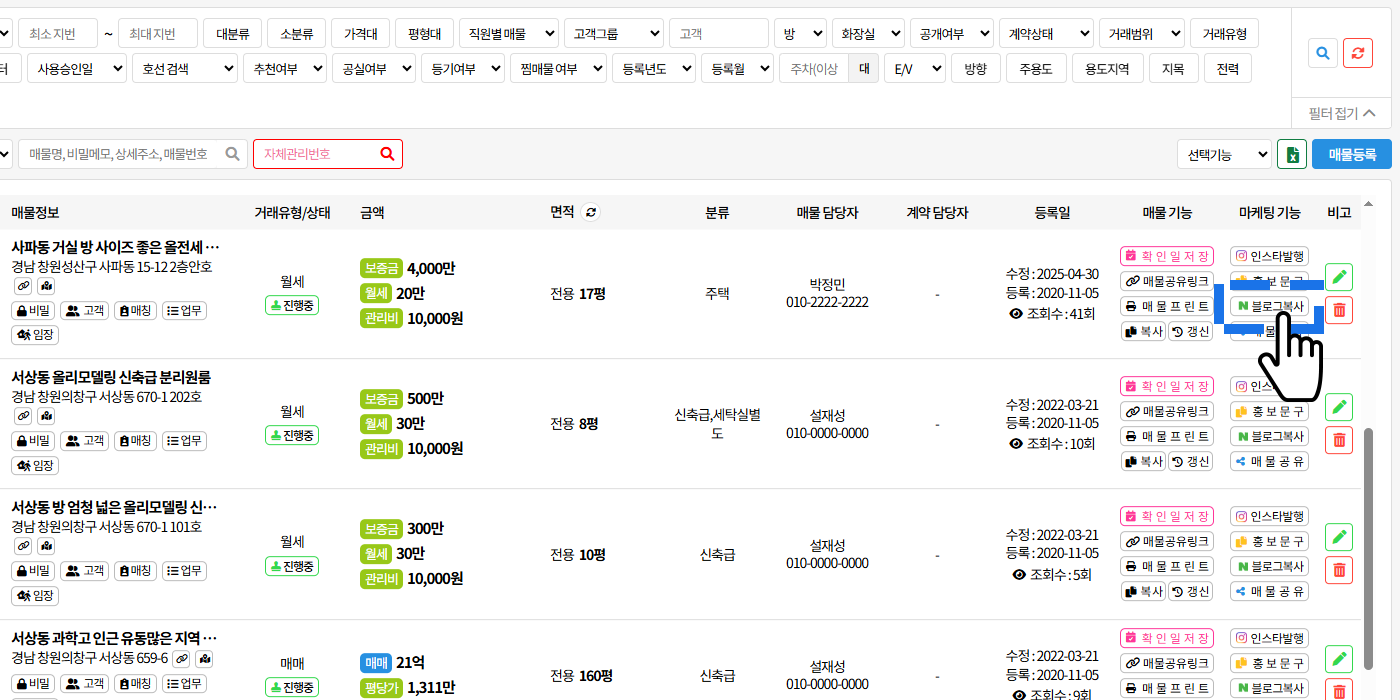Click the 주용도 filter button

pyautogui.click(x=1036, y=68)
